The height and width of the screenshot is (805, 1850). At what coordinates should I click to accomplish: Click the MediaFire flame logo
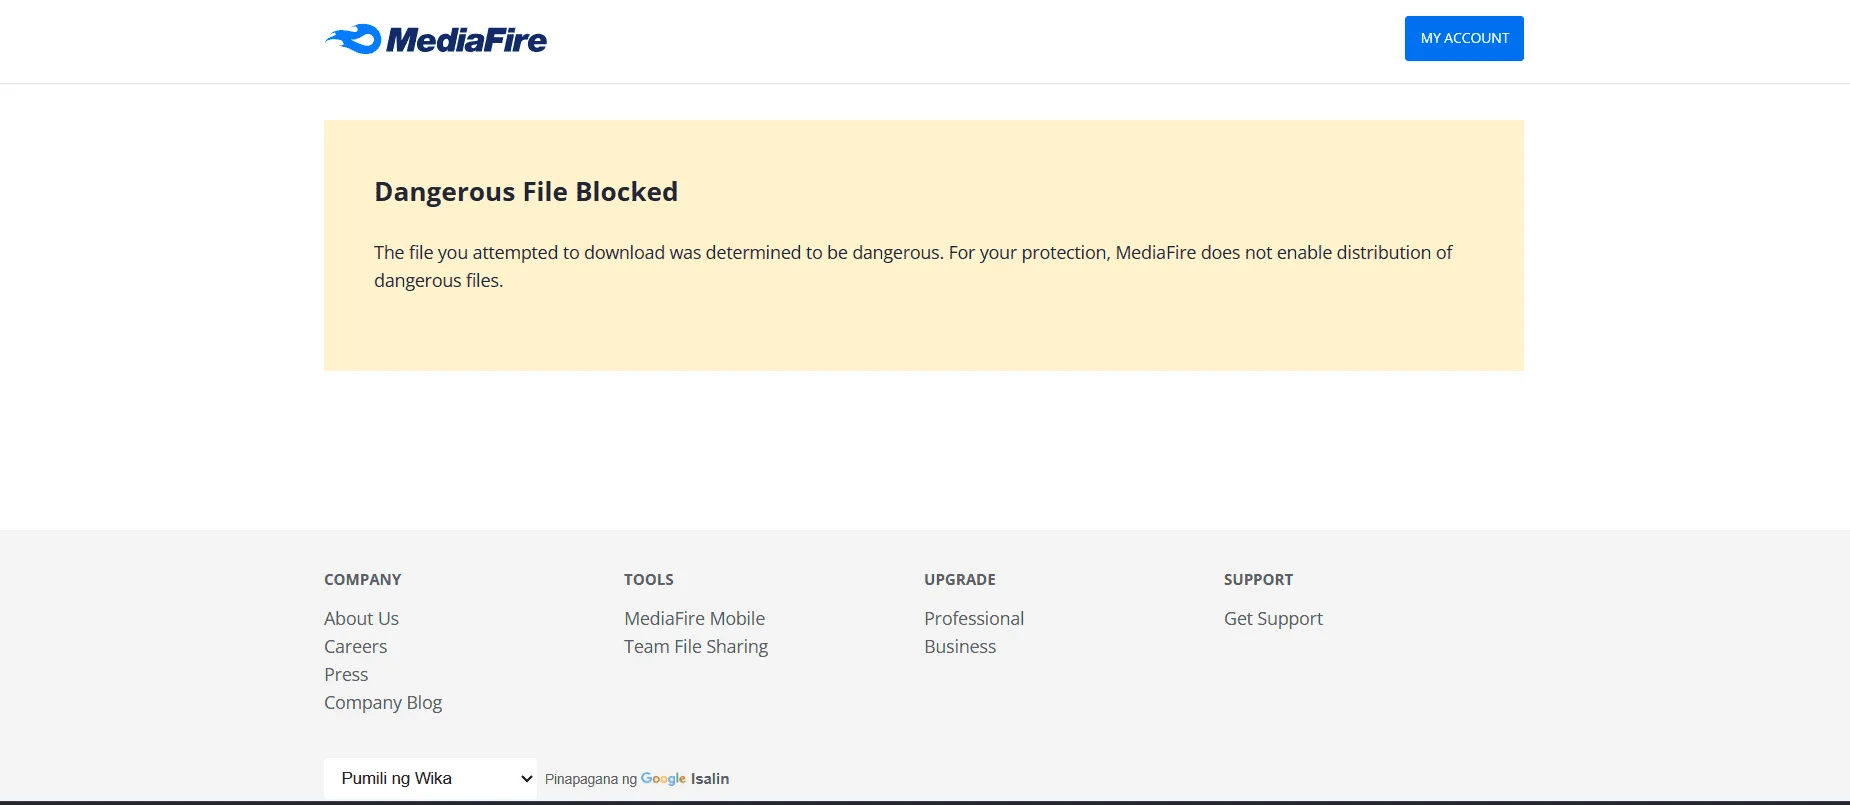coord(436,39)
